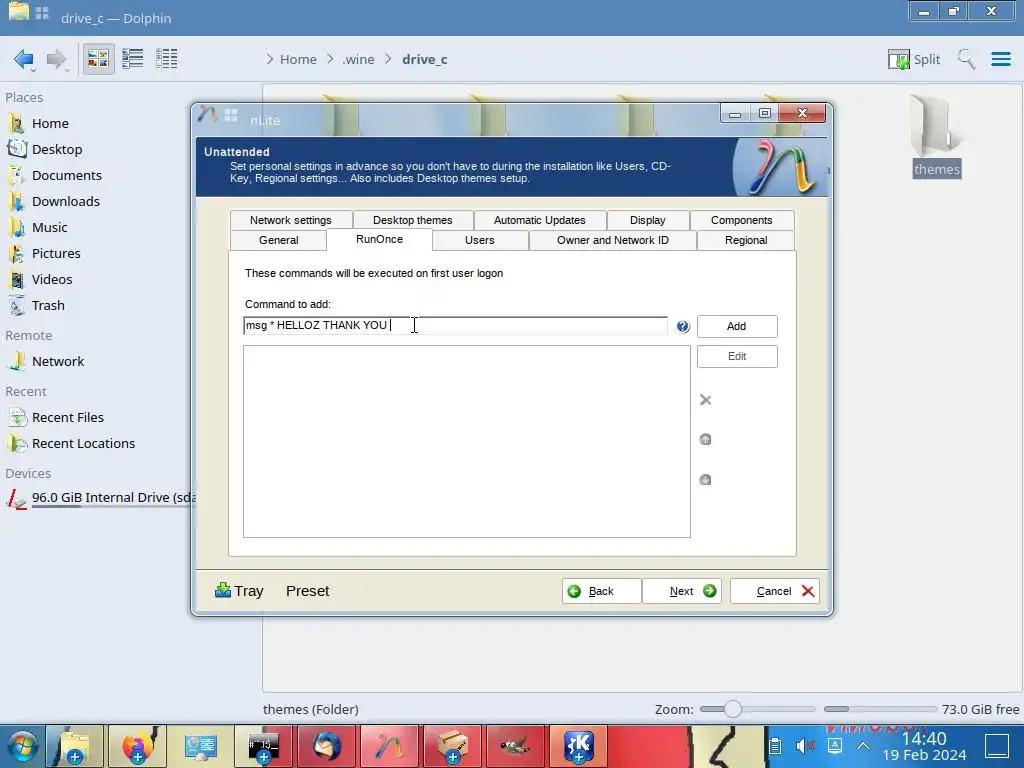1024x768 pixels.
Task: Open Trash in Places panel
Action: (48, 306)
